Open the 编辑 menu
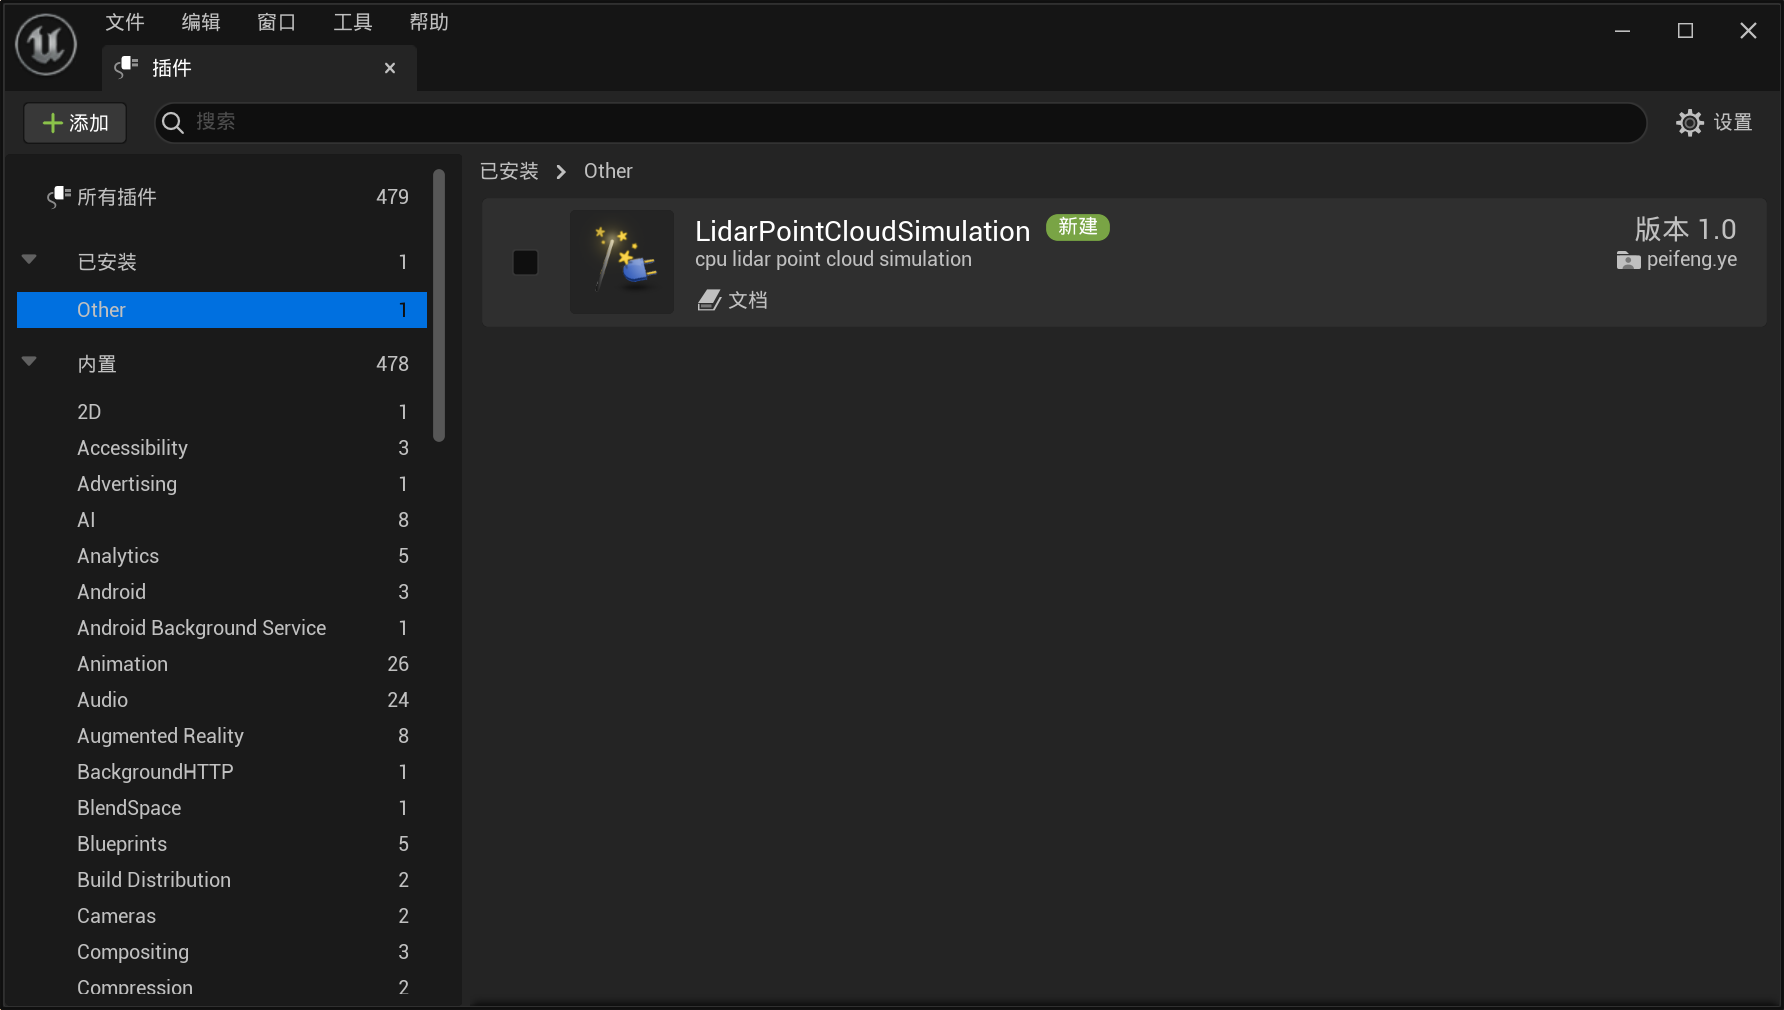1784x1010 pixels. [201, 22]
